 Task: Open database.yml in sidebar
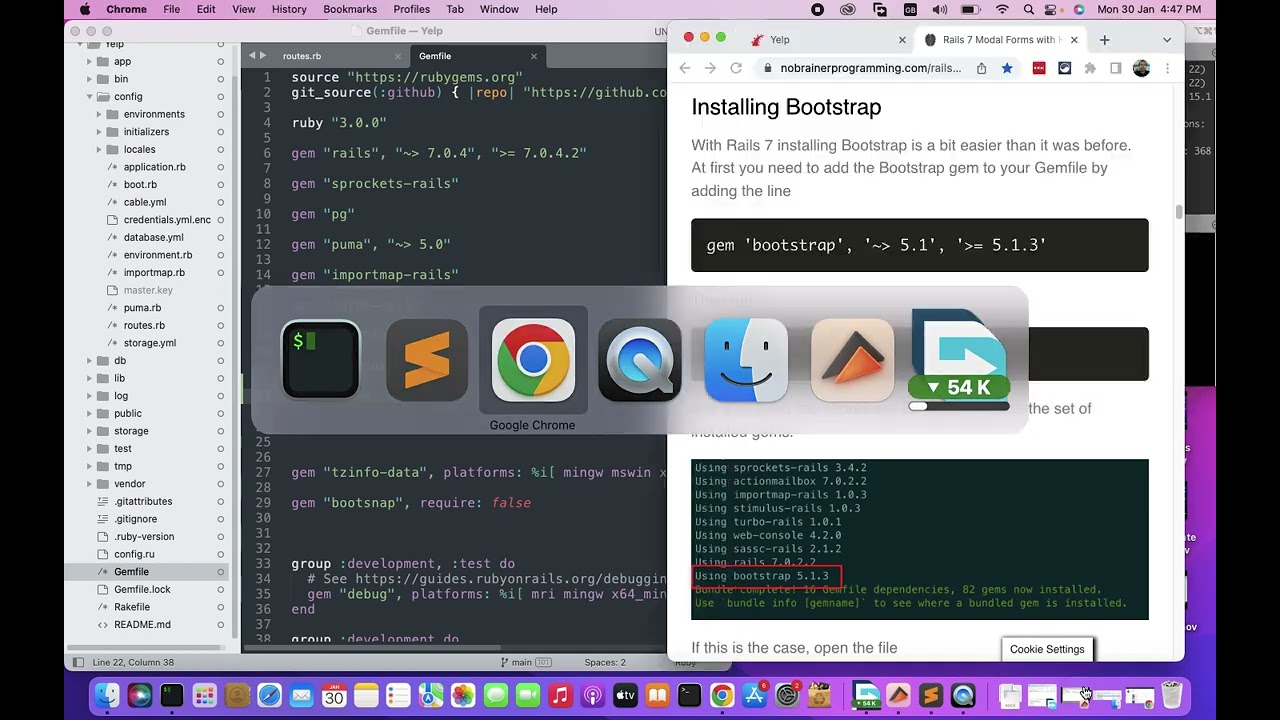click(x=153, y=237)
